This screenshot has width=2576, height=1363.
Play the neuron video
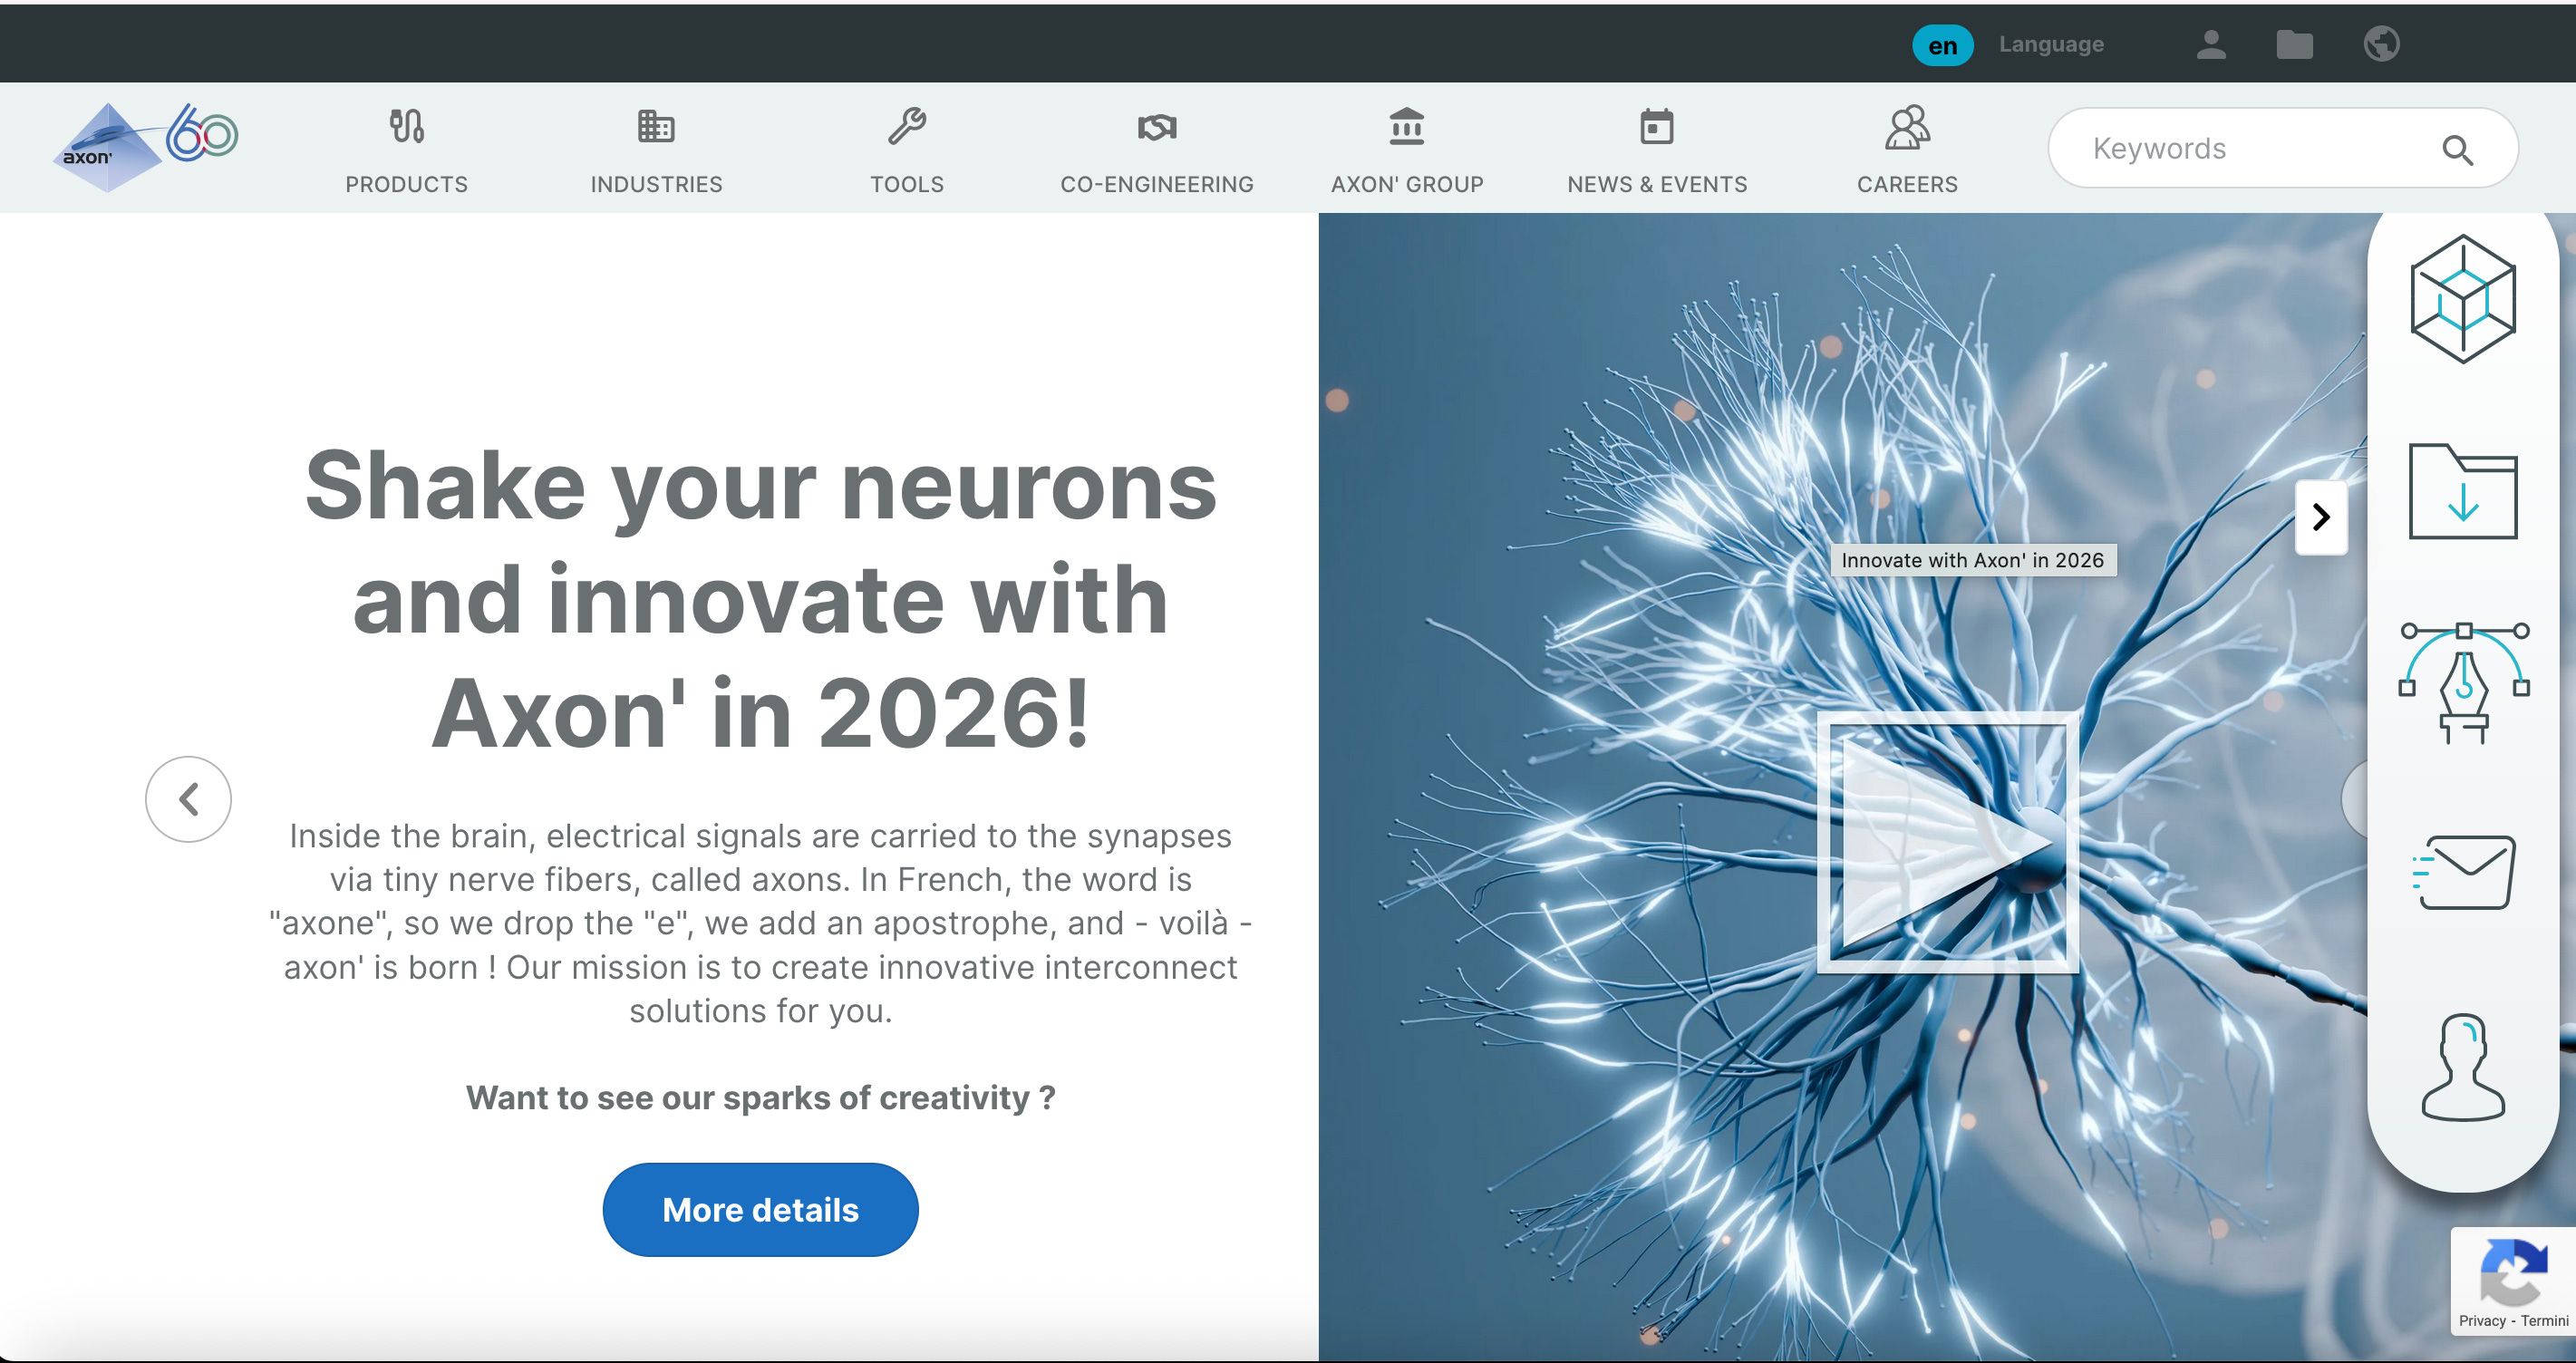coord(1947,842)
